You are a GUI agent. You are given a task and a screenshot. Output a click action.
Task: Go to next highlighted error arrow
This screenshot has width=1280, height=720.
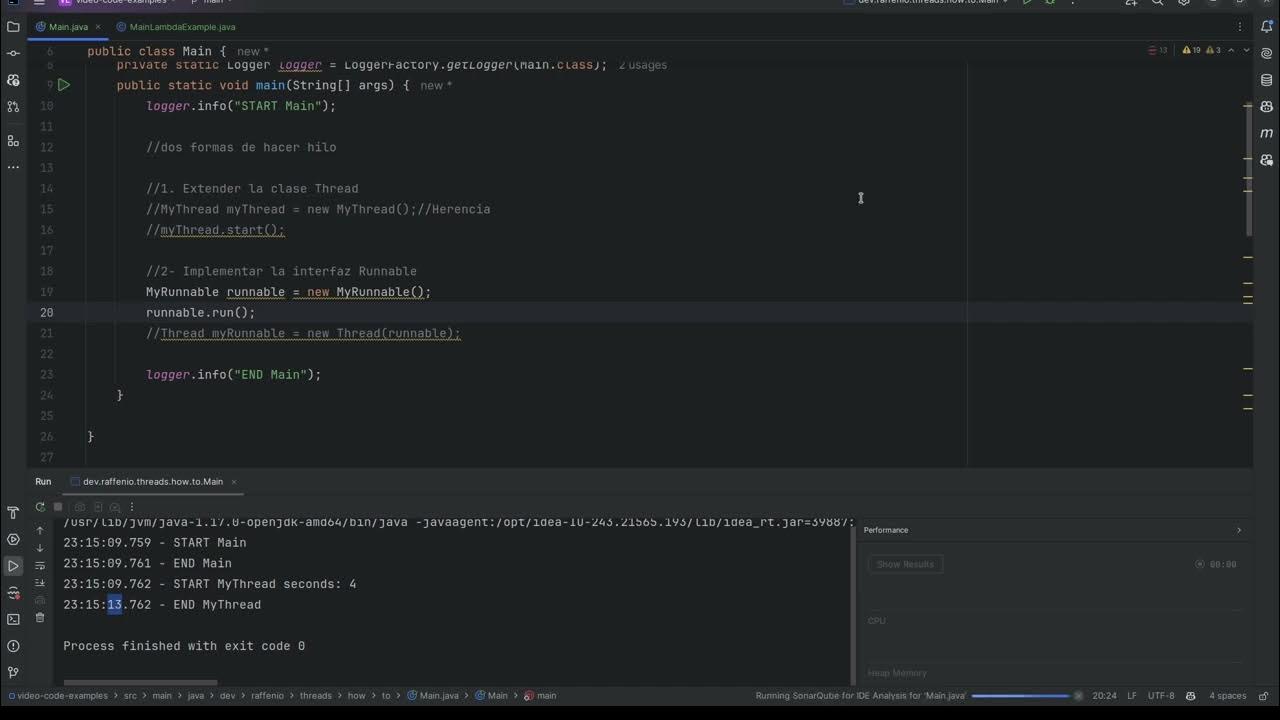coord(1246,50)
